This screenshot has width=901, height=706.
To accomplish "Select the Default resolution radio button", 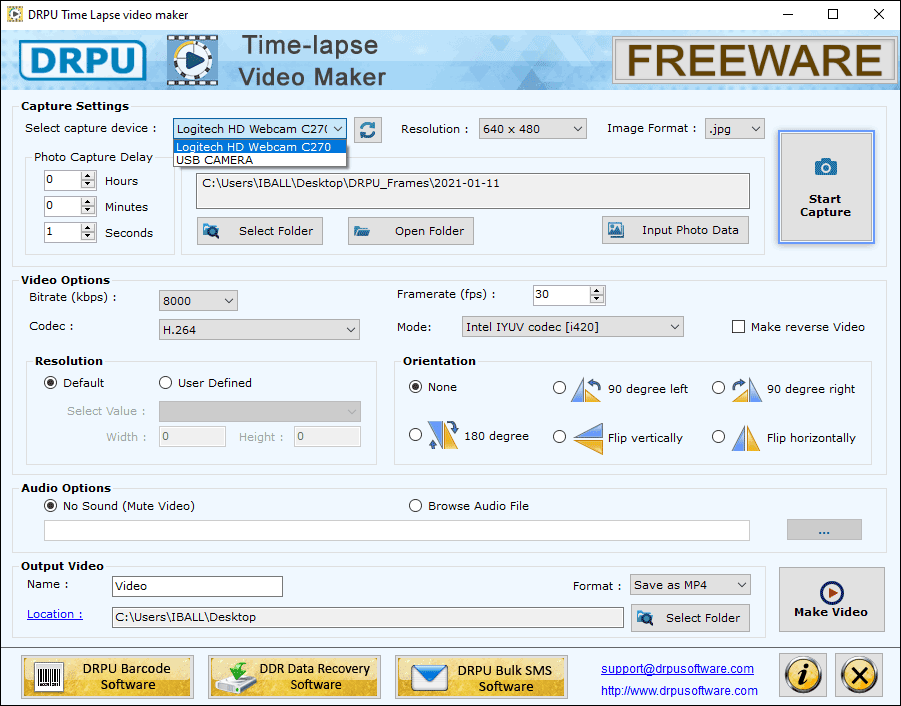I will tap(51, 383).
